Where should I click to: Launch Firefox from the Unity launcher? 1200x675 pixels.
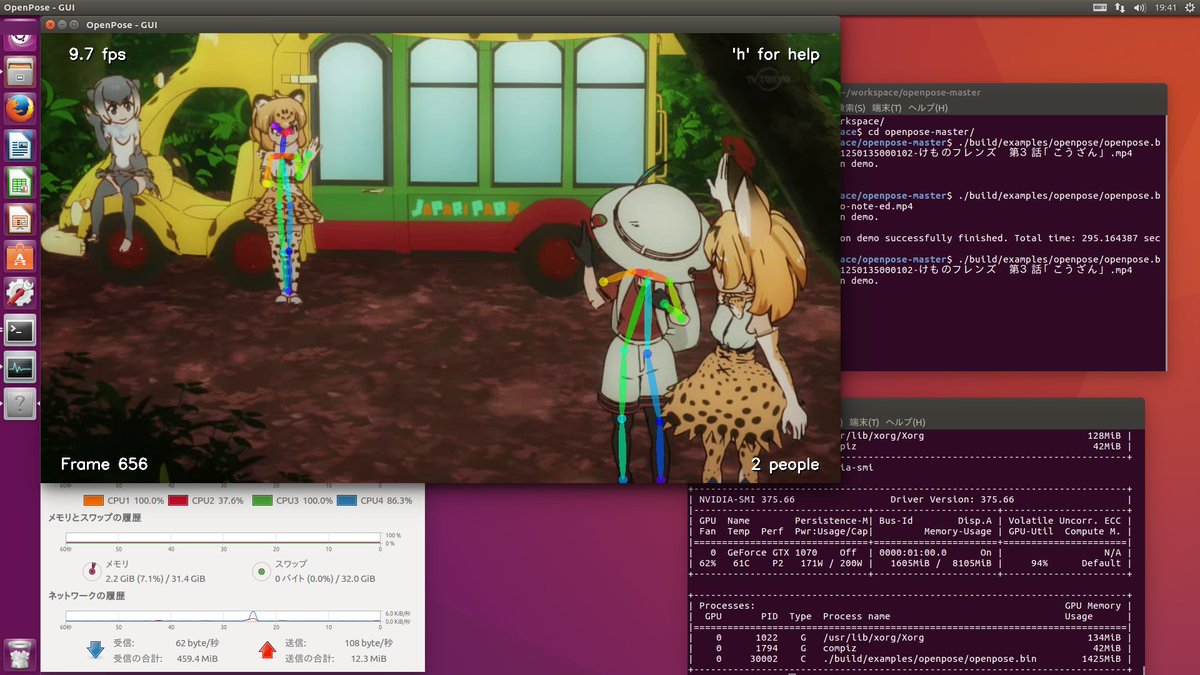(20, 108)
